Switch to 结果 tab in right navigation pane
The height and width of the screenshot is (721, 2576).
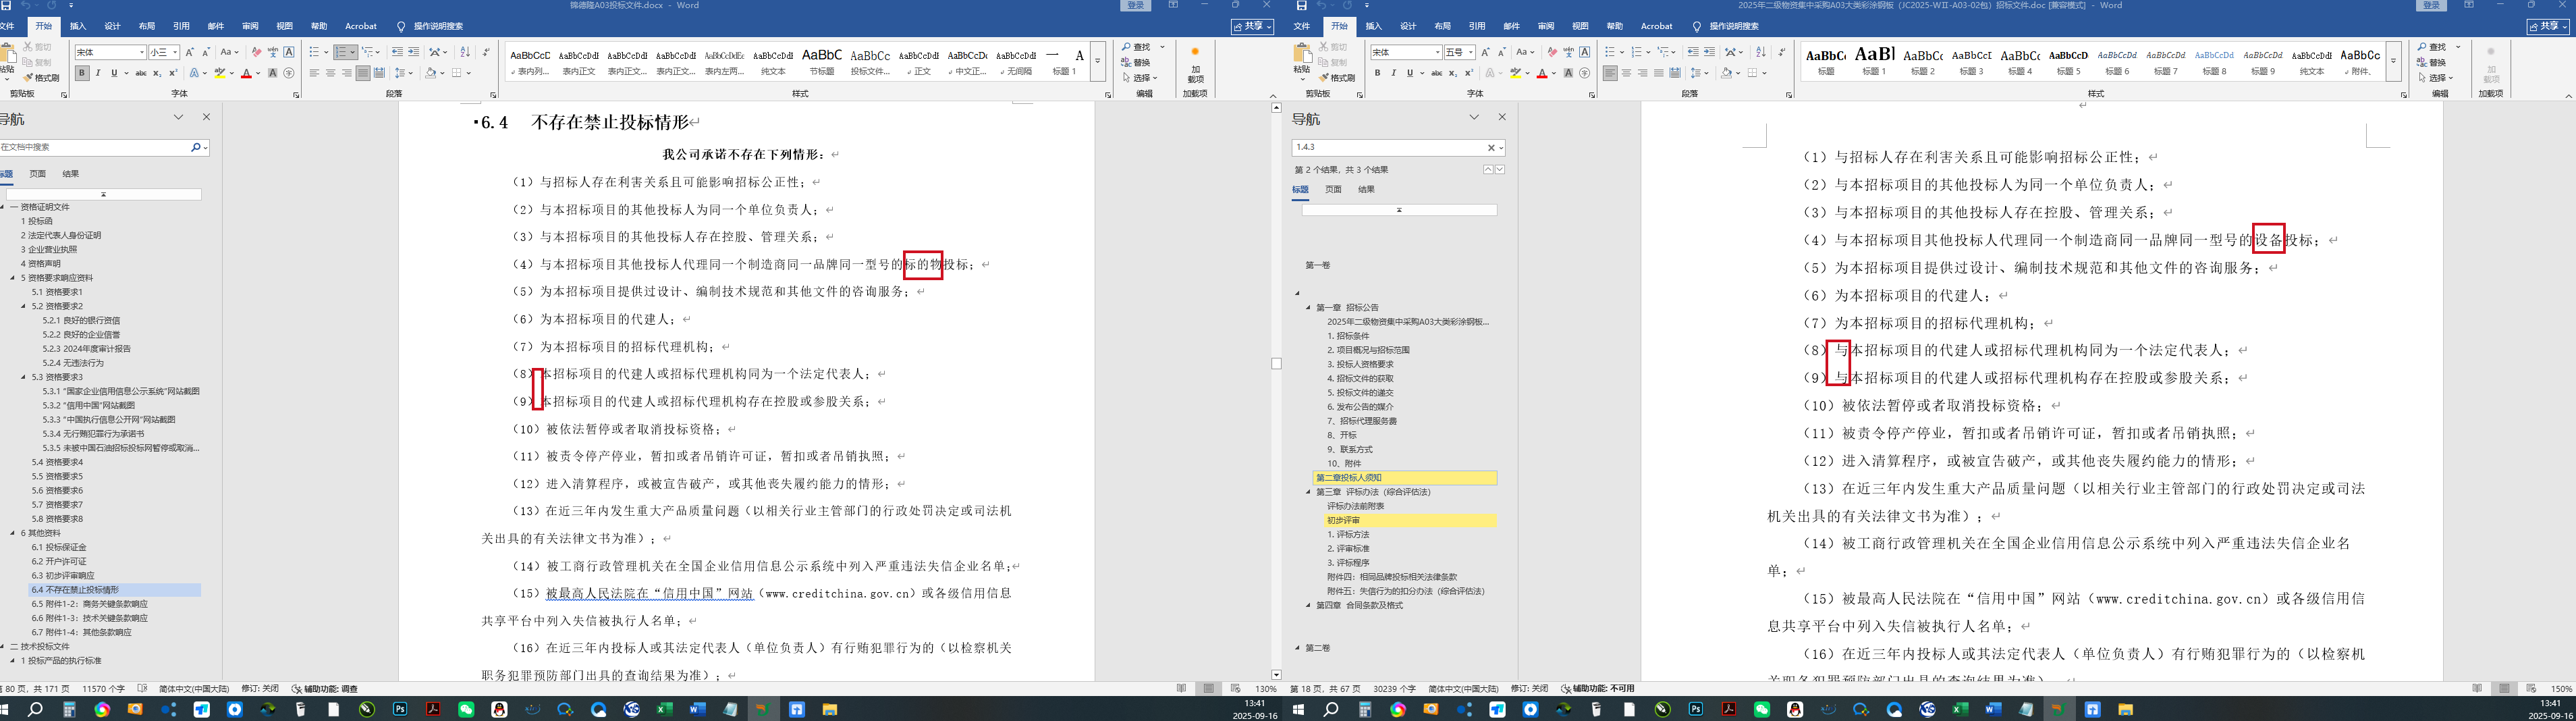point(1366,189)
